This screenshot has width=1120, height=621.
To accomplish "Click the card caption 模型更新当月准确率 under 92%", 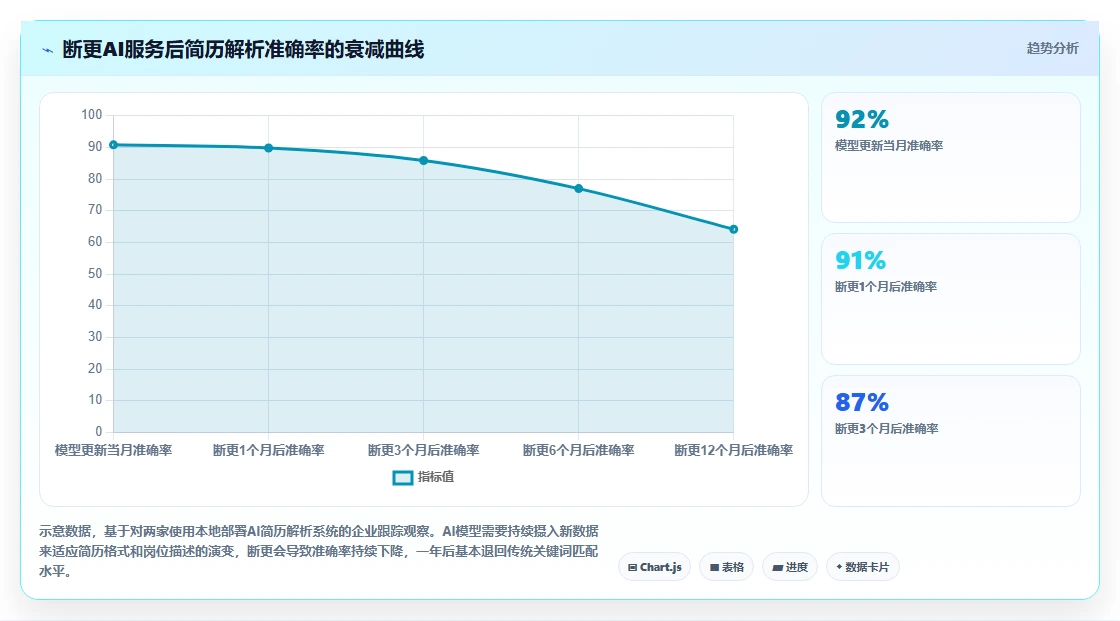I will (x=889, y=146).
